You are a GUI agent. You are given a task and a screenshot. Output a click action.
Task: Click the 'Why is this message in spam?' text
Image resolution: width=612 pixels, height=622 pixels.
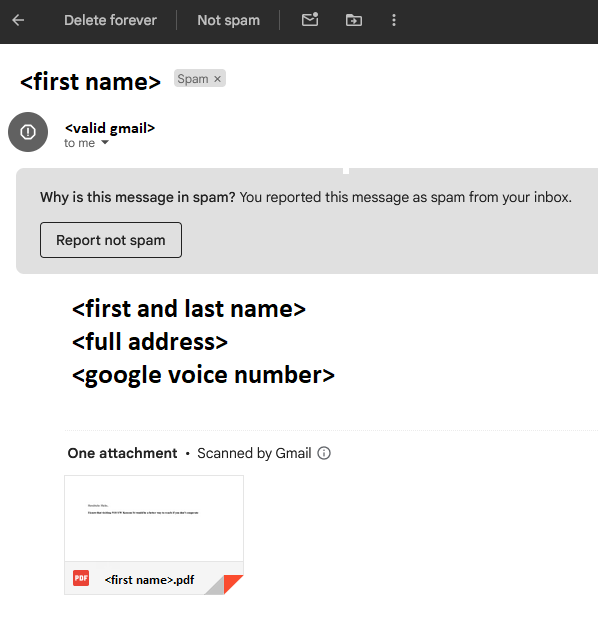pos(138,197)
